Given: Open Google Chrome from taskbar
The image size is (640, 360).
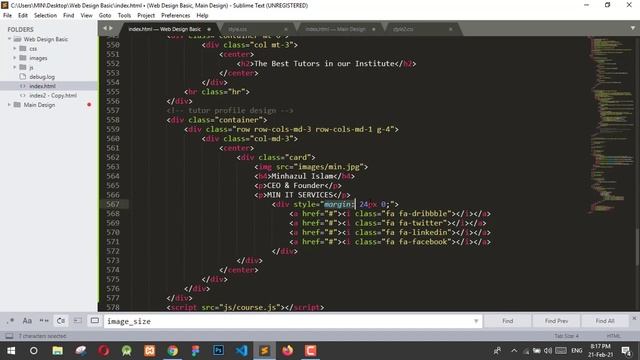Looking at the screenshot, I should pos(173,351).
